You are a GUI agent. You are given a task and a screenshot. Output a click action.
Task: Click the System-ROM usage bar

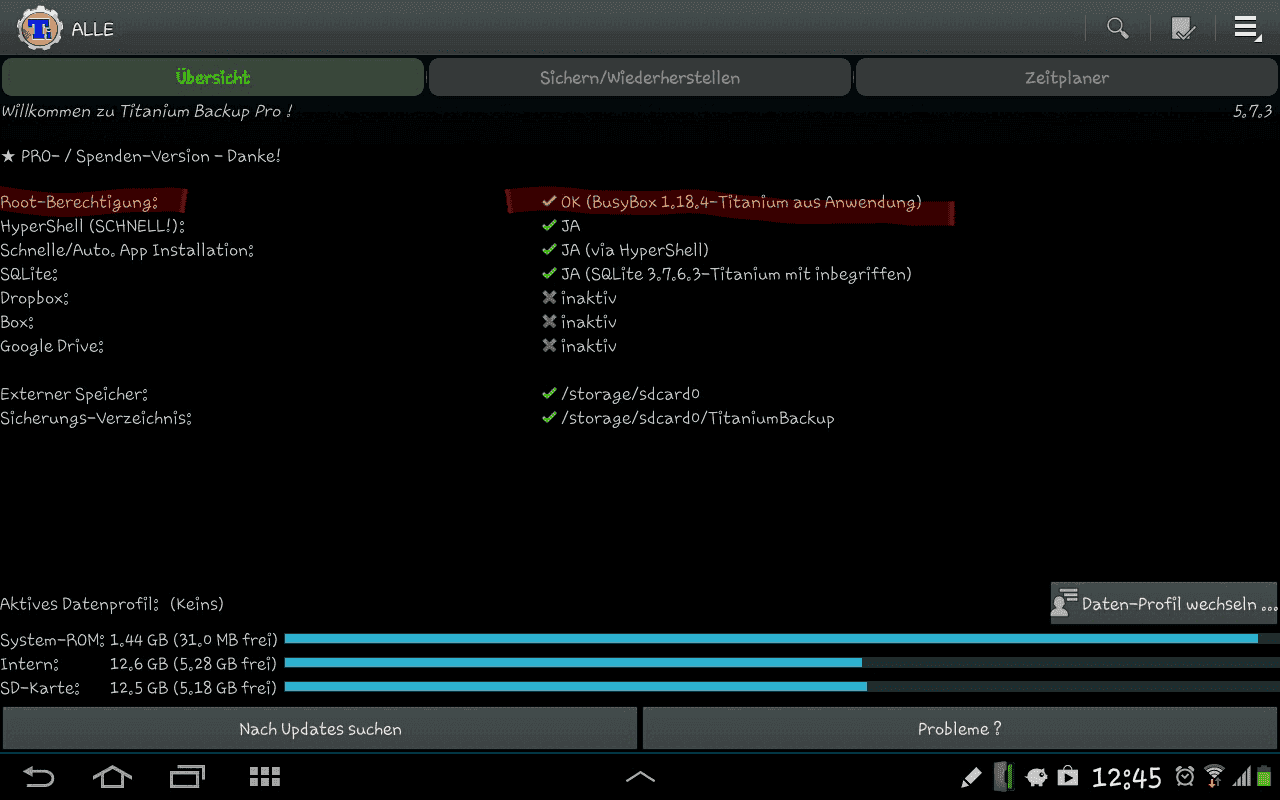(782, 638)
